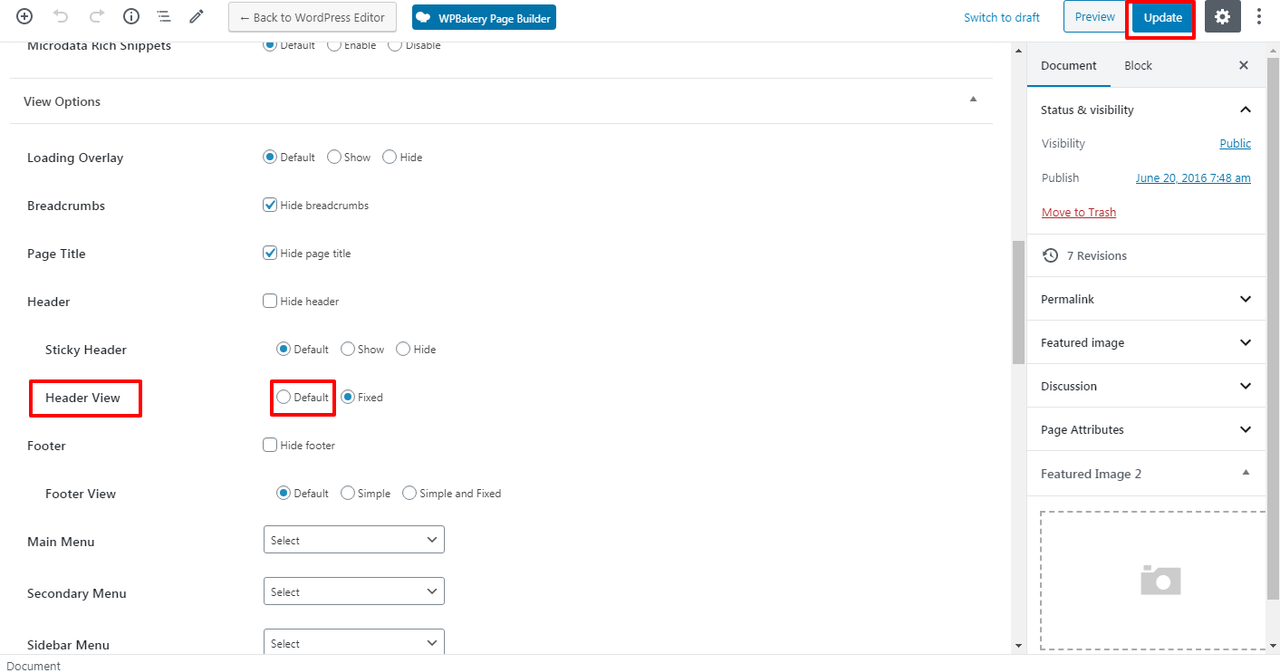This screenshot has width=1280, height=672.
Task: Select Default for Loading Overlay
Action: coord(270,157)
